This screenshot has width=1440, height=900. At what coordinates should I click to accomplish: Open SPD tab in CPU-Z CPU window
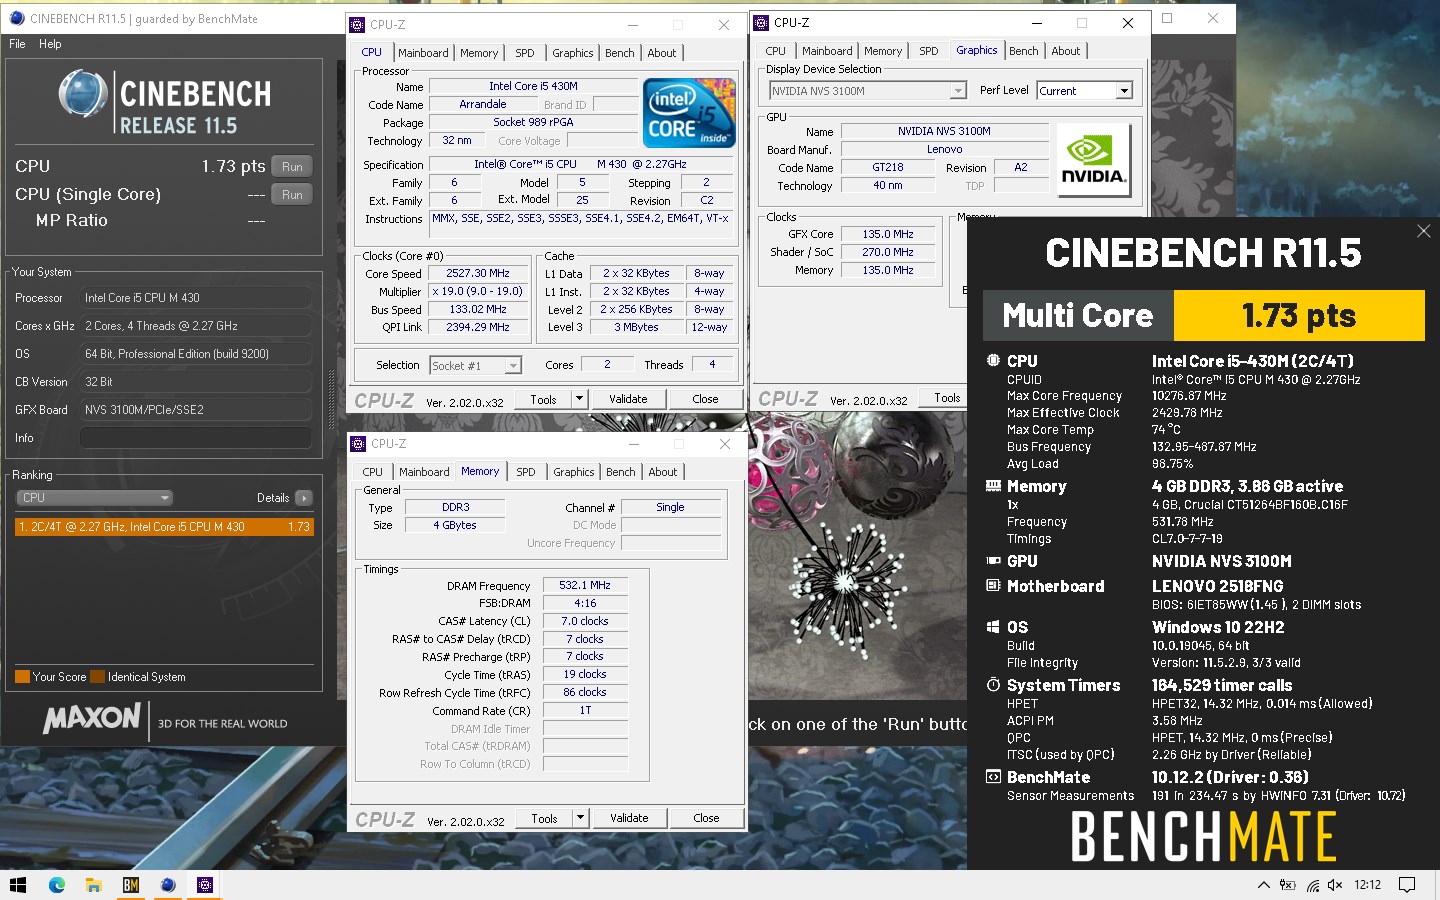(525, 53)
